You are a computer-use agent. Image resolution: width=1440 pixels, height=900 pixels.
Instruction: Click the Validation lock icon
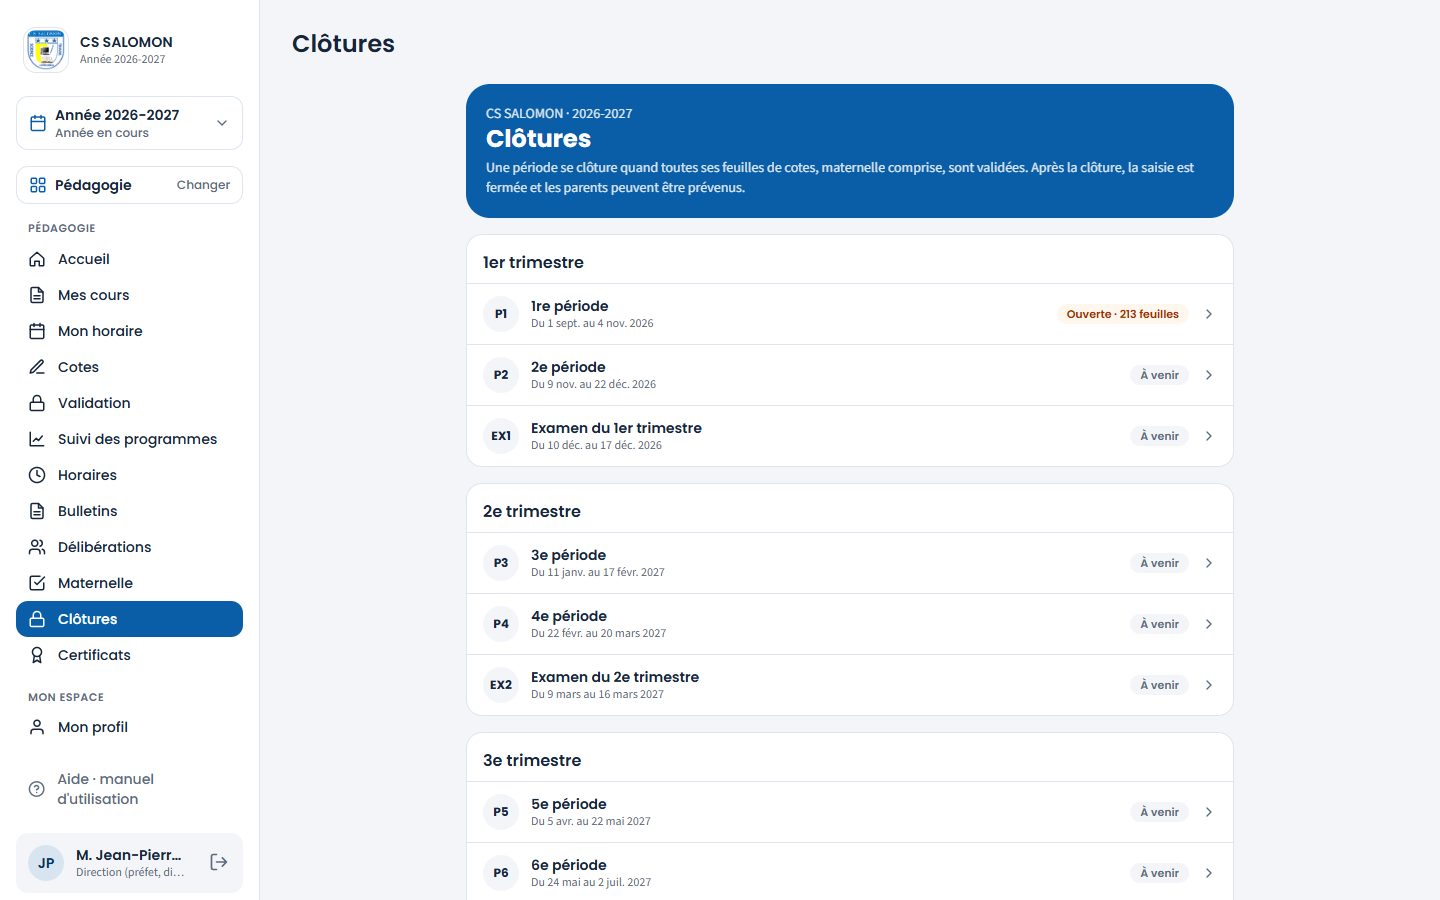coord(37,403)
